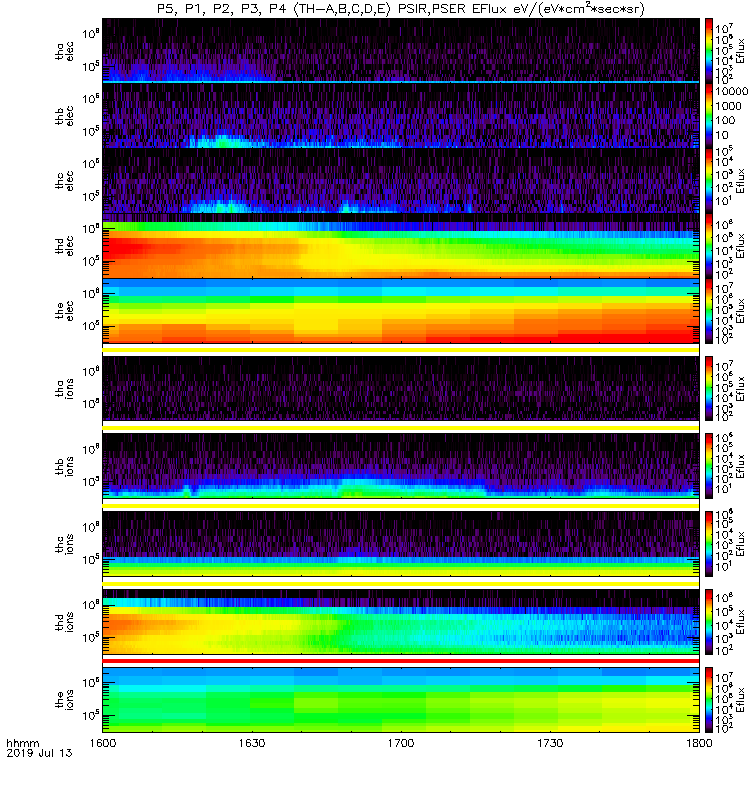The height and width of the screenshot is (800, 750).
Task: Click the tha ions color scale bar
Action: [x=709, y=389]
